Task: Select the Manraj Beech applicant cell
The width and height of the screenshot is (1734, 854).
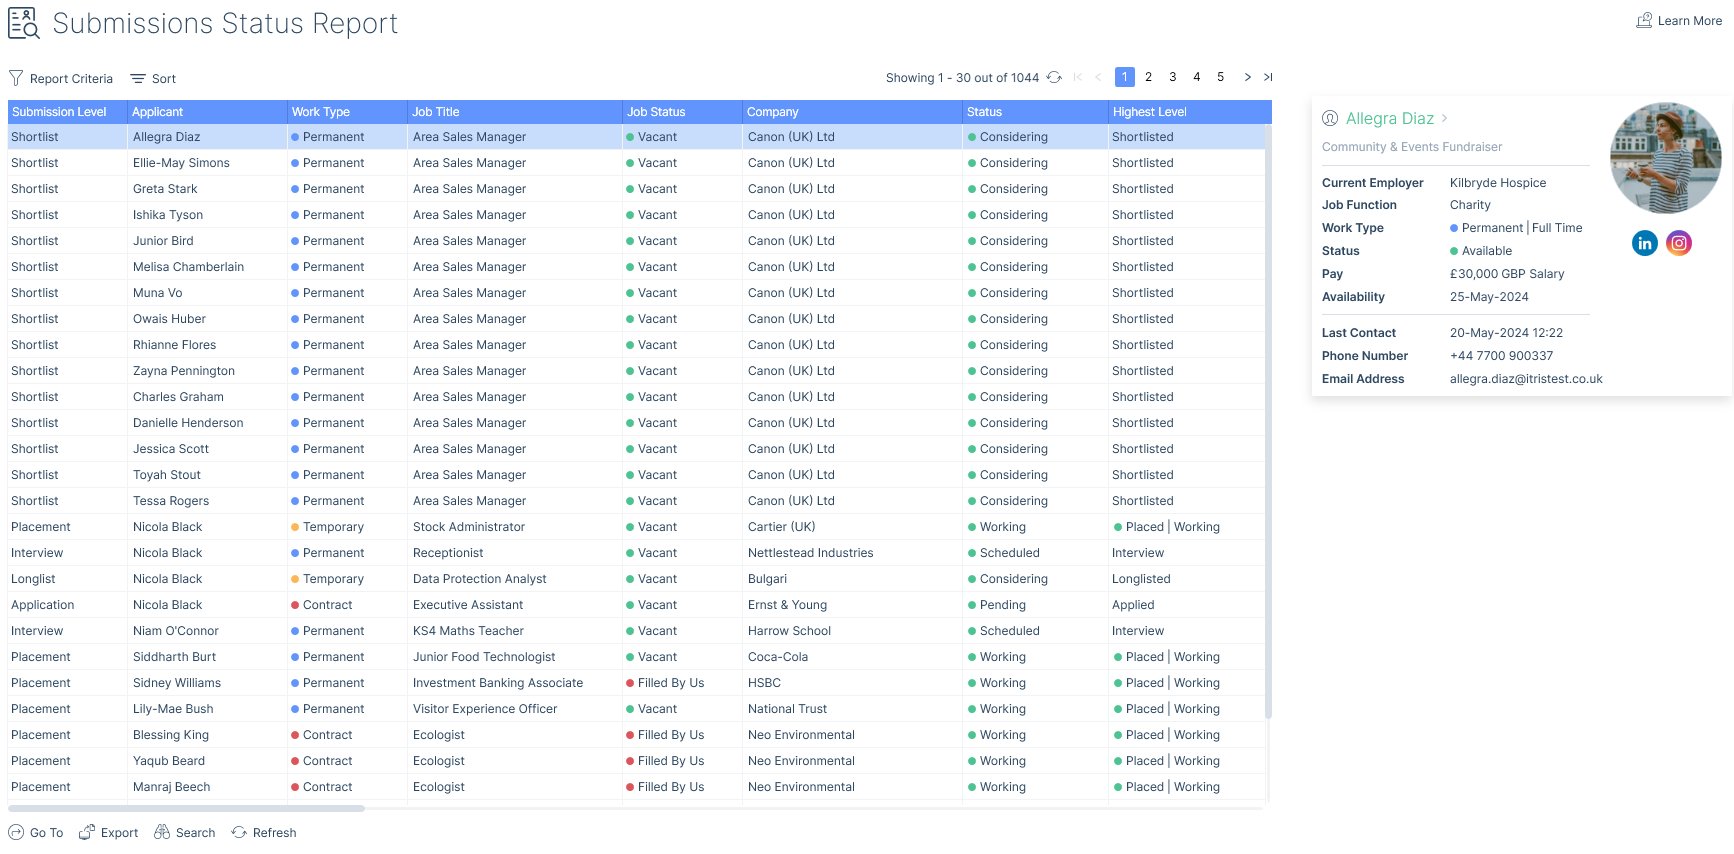Action: click(x=208, y=787)
